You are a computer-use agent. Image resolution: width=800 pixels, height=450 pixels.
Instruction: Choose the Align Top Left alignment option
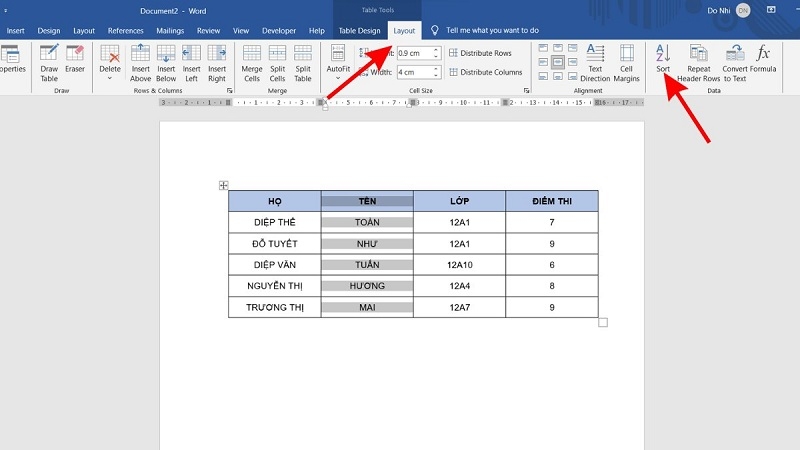(544, 48)
